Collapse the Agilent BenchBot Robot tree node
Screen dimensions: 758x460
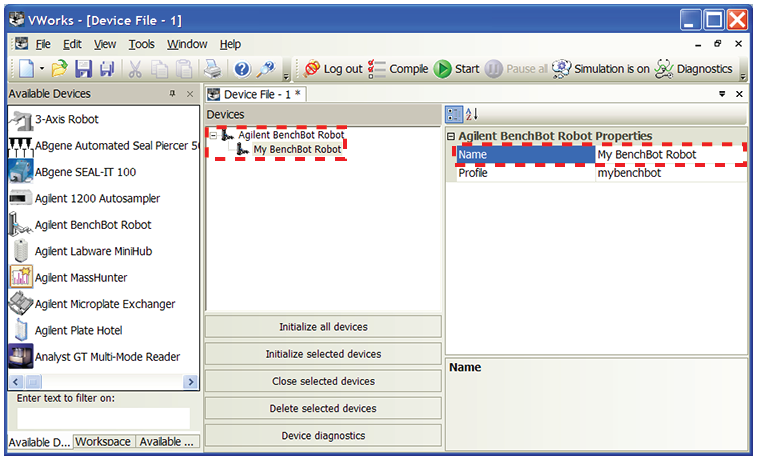click(x=213, y=135)
